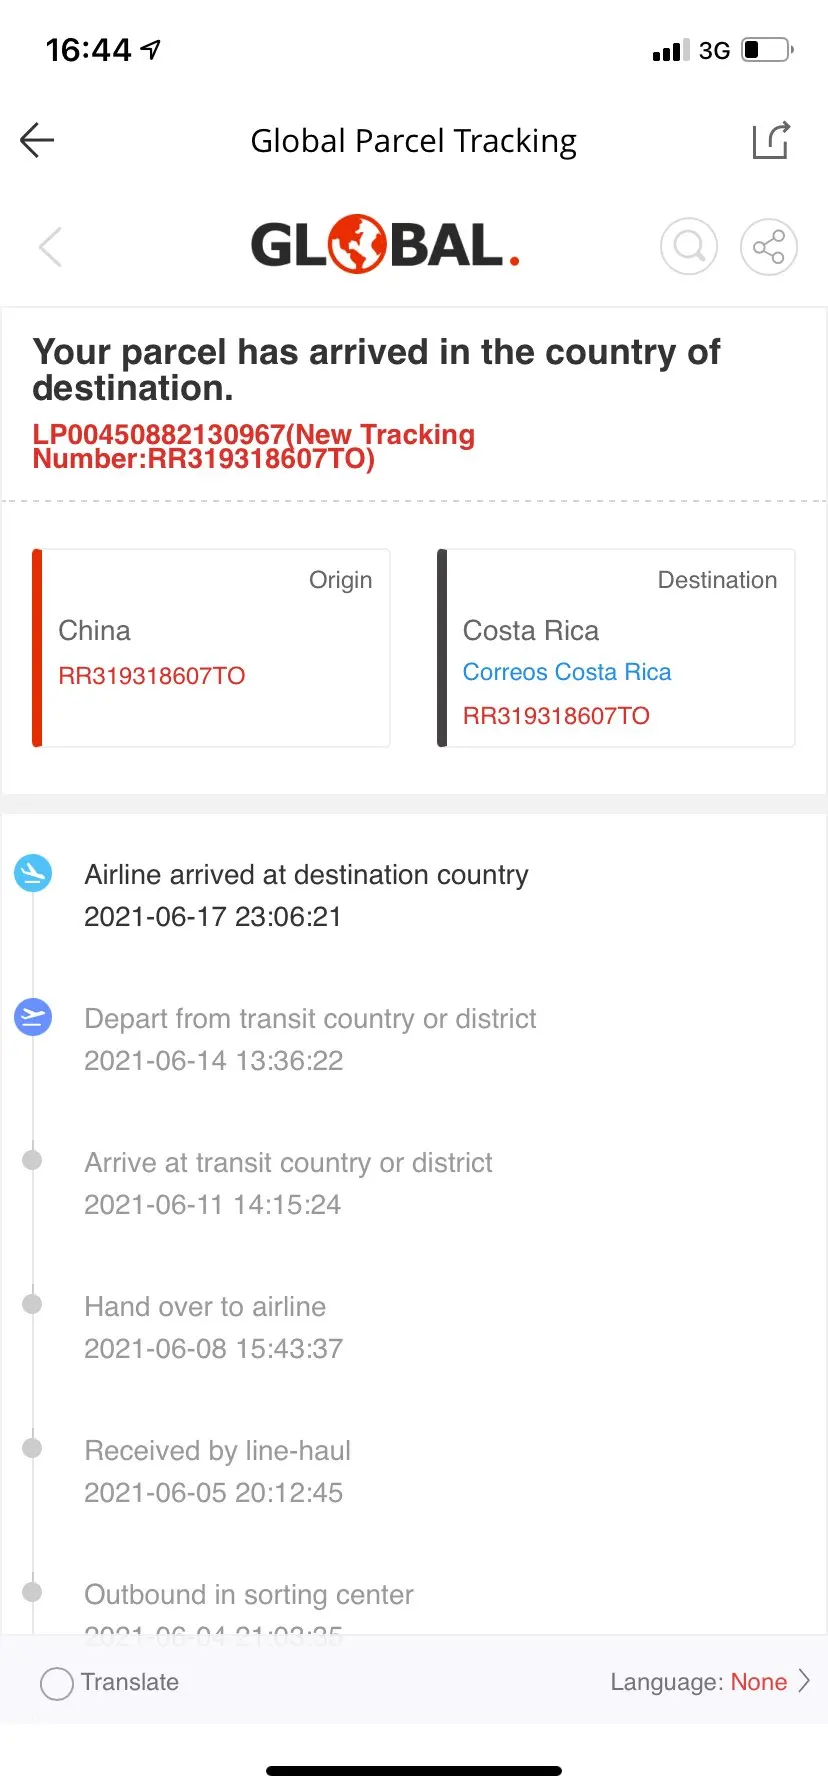Open the Correos Costa Rica link
The width and height of the screenshot is (828, 1792).
(x=566, y=672)
